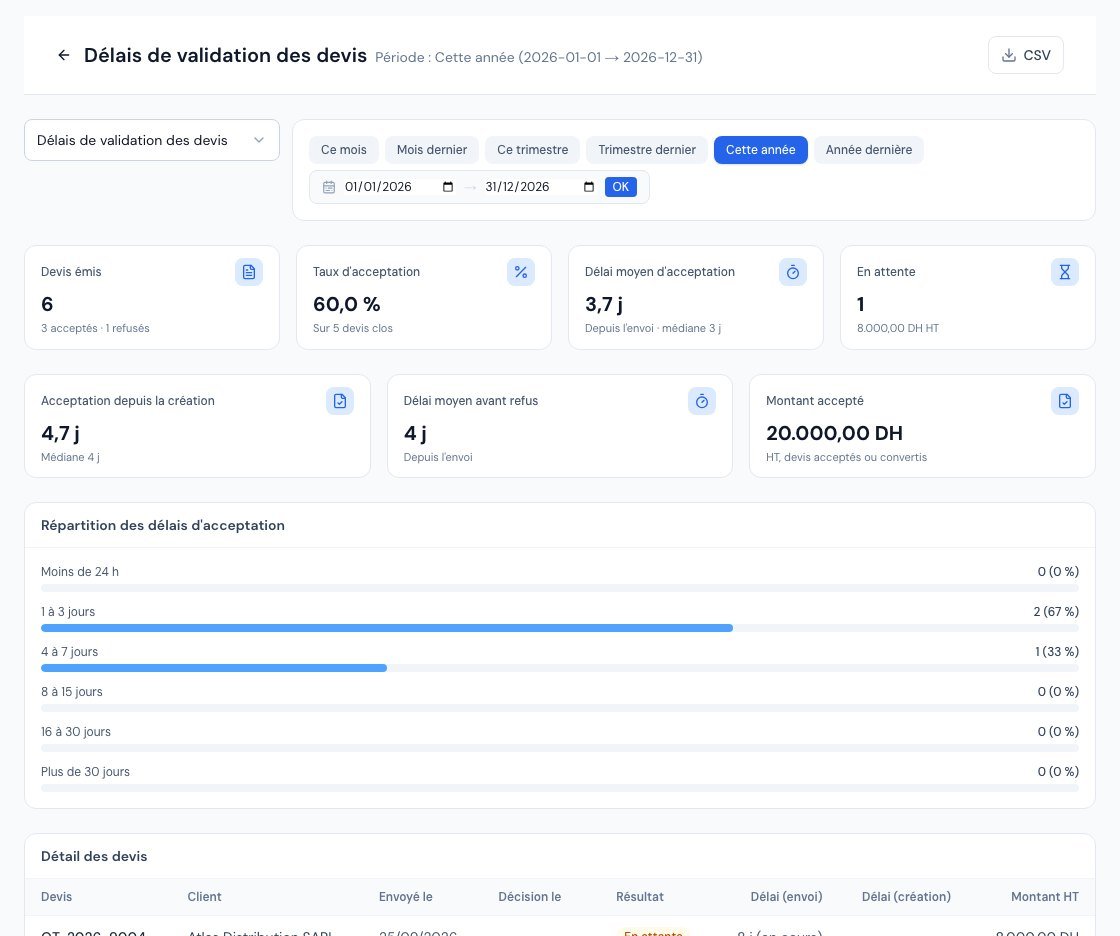Viewport: 1120px width, 936px height.
Task: Click the 3,7 j average delay value
Action: [x=604, y=304]
